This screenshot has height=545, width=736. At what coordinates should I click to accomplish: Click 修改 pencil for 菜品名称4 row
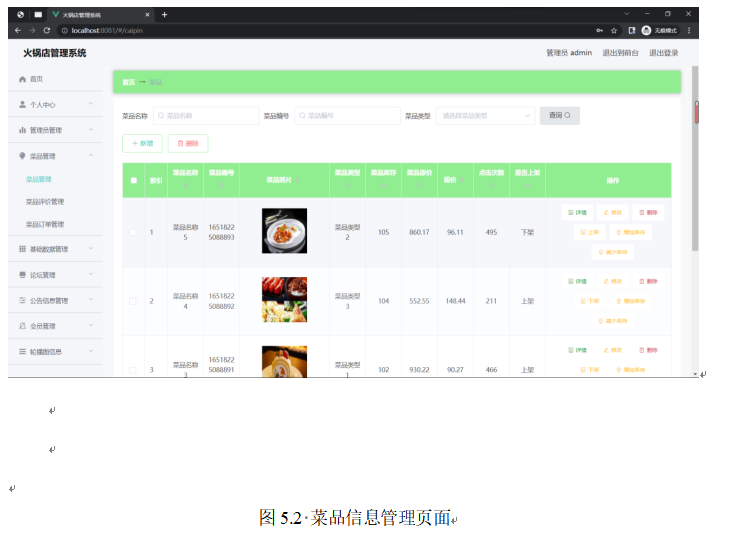tap(613, 281)
